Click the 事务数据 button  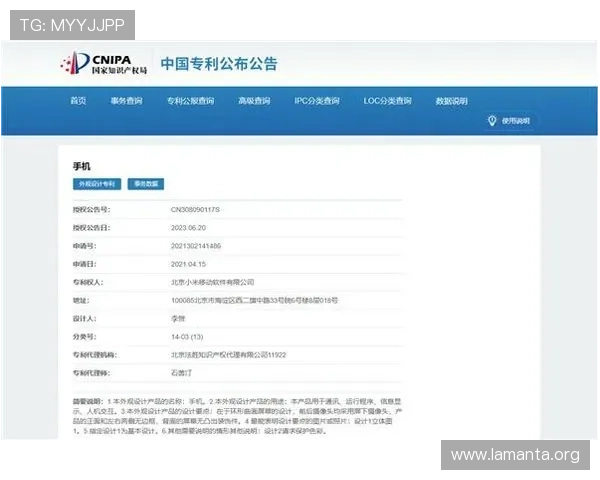[x=146, y=184]
